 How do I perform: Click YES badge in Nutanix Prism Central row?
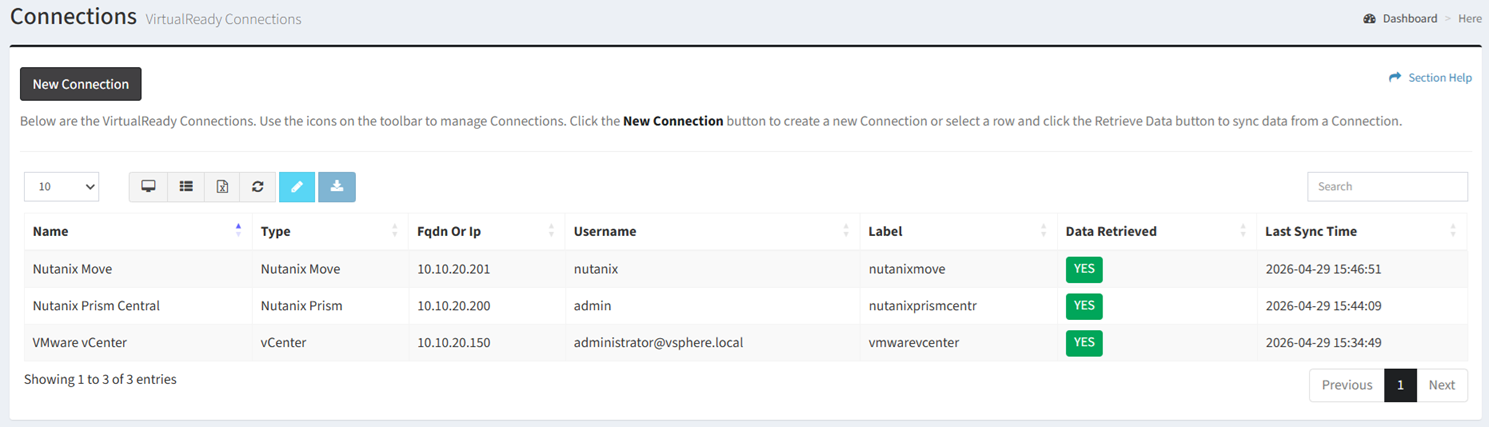tap(1084, 305)
